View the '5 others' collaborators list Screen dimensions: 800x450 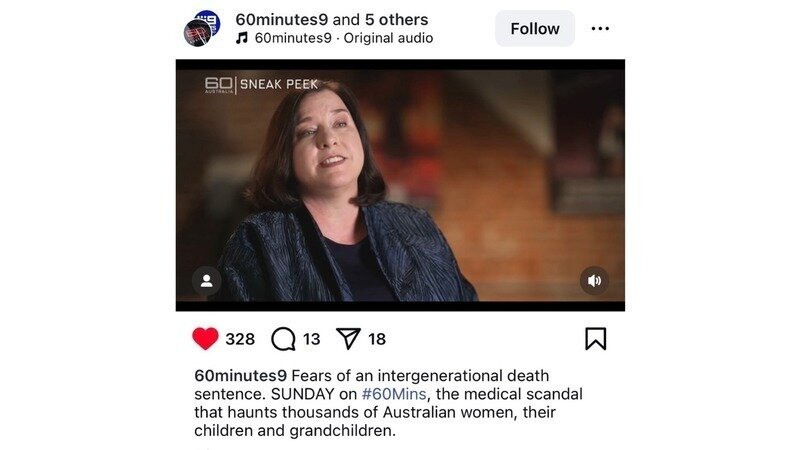(396, 19)
